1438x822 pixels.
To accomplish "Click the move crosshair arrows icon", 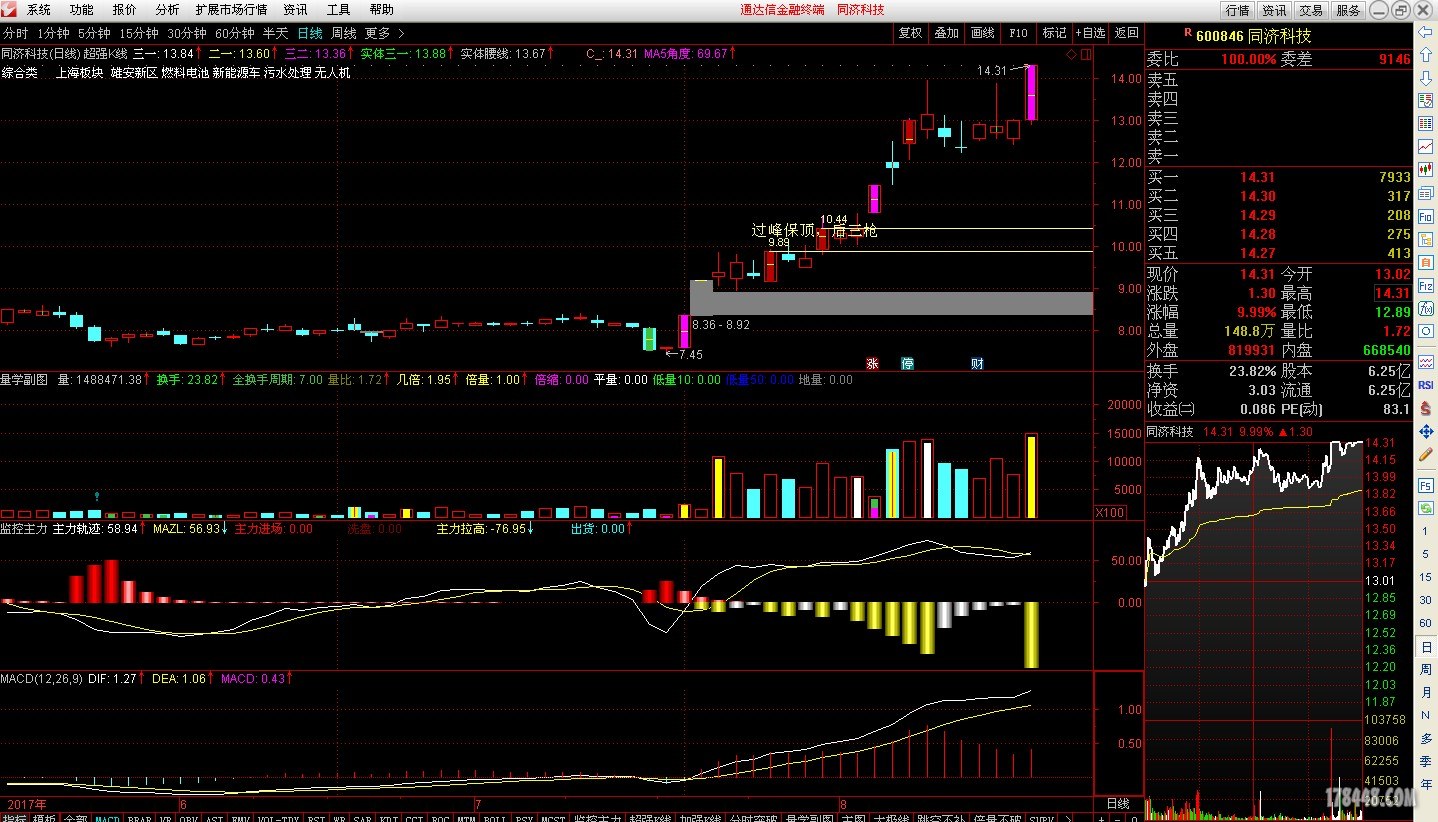I will point(1426,431).
